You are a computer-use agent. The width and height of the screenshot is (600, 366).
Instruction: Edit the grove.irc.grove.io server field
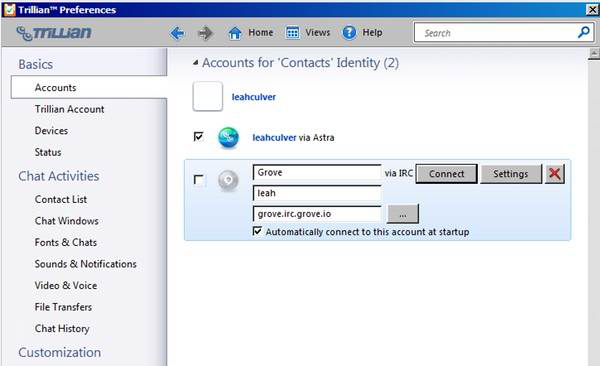pos(317,214)
